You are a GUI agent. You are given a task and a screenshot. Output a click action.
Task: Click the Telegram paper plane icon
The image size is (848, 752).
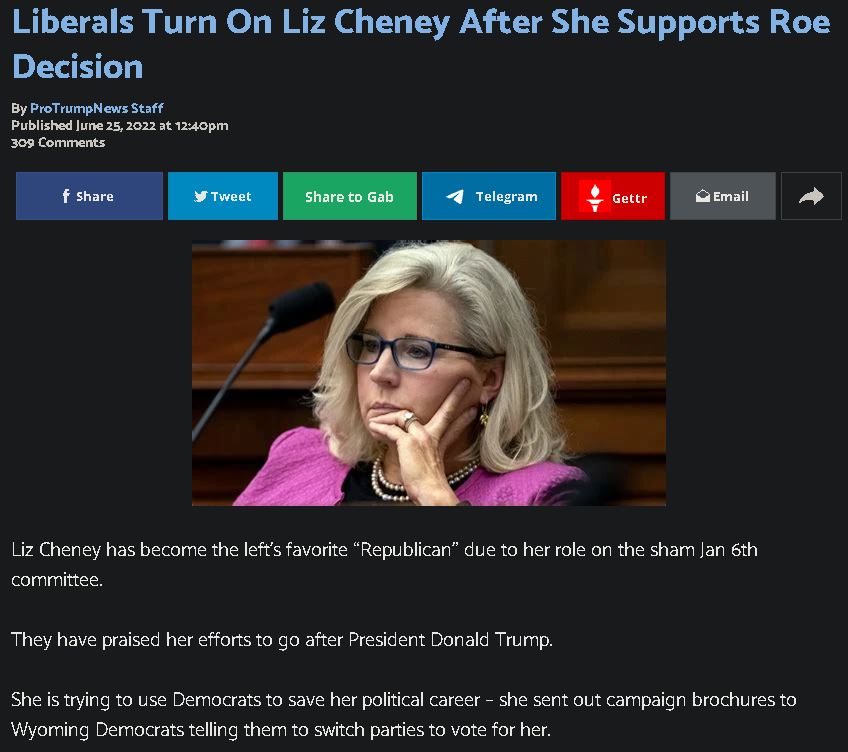click(x=455, y=196)
